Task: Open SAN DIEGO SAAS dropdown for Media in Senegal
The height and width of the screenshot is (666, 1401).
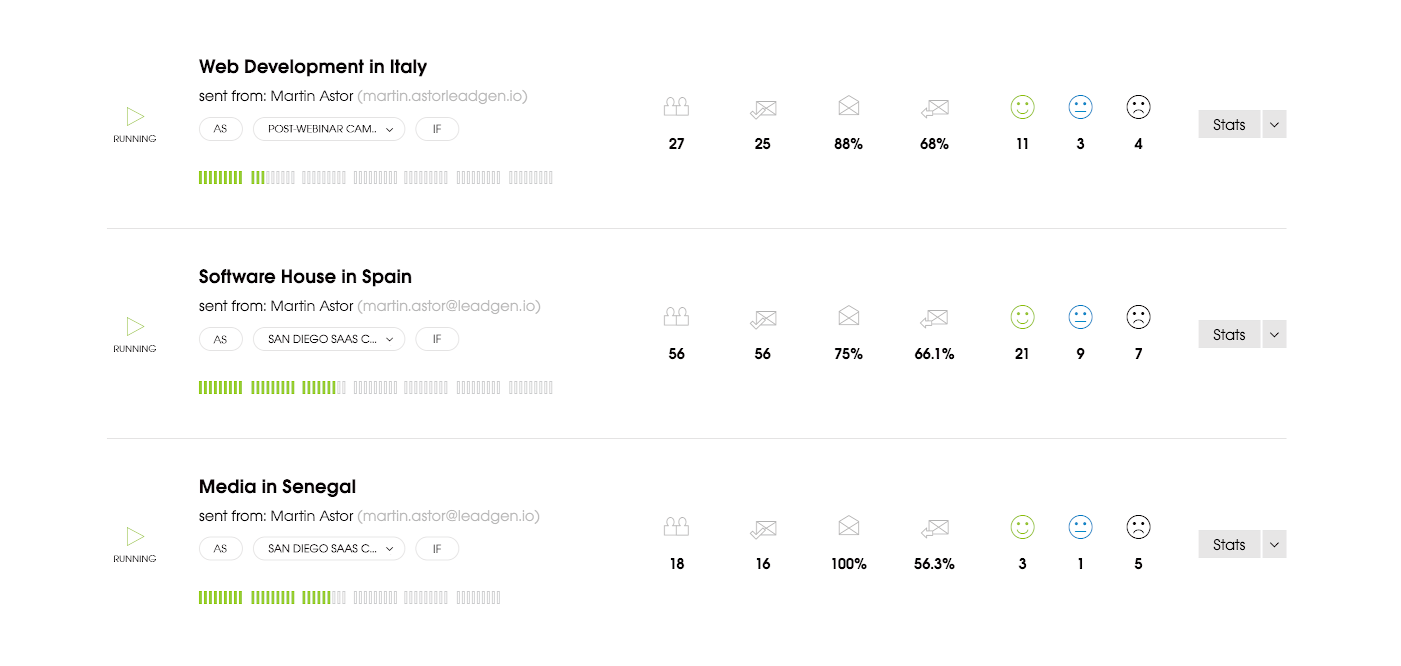Action: pyautogui.click(x=329, y=549)
